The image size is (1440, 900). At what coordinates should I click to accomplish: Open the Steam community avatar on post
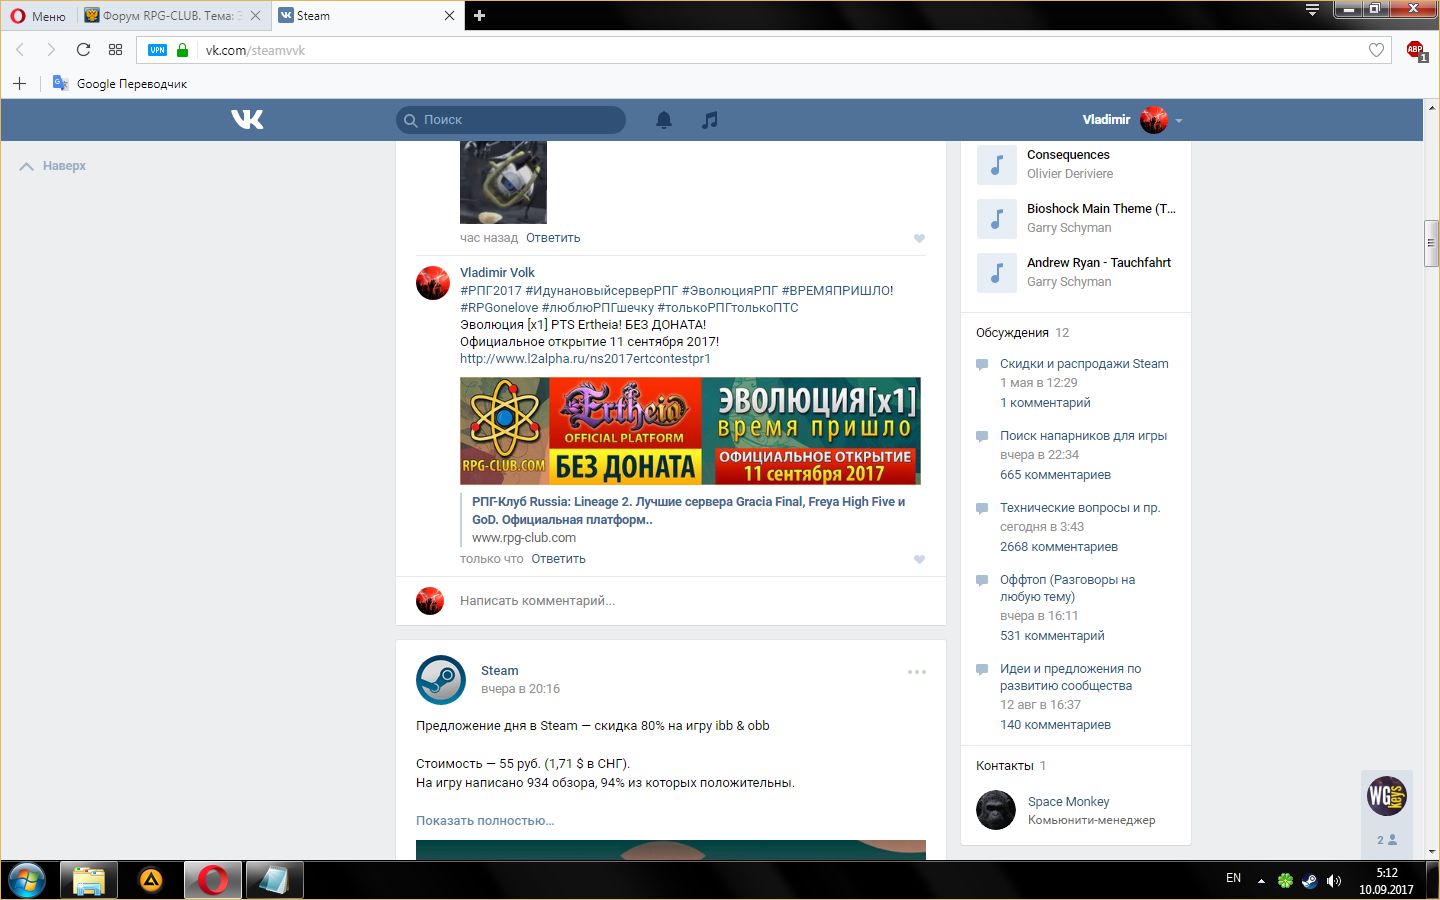tap(441, 680)
